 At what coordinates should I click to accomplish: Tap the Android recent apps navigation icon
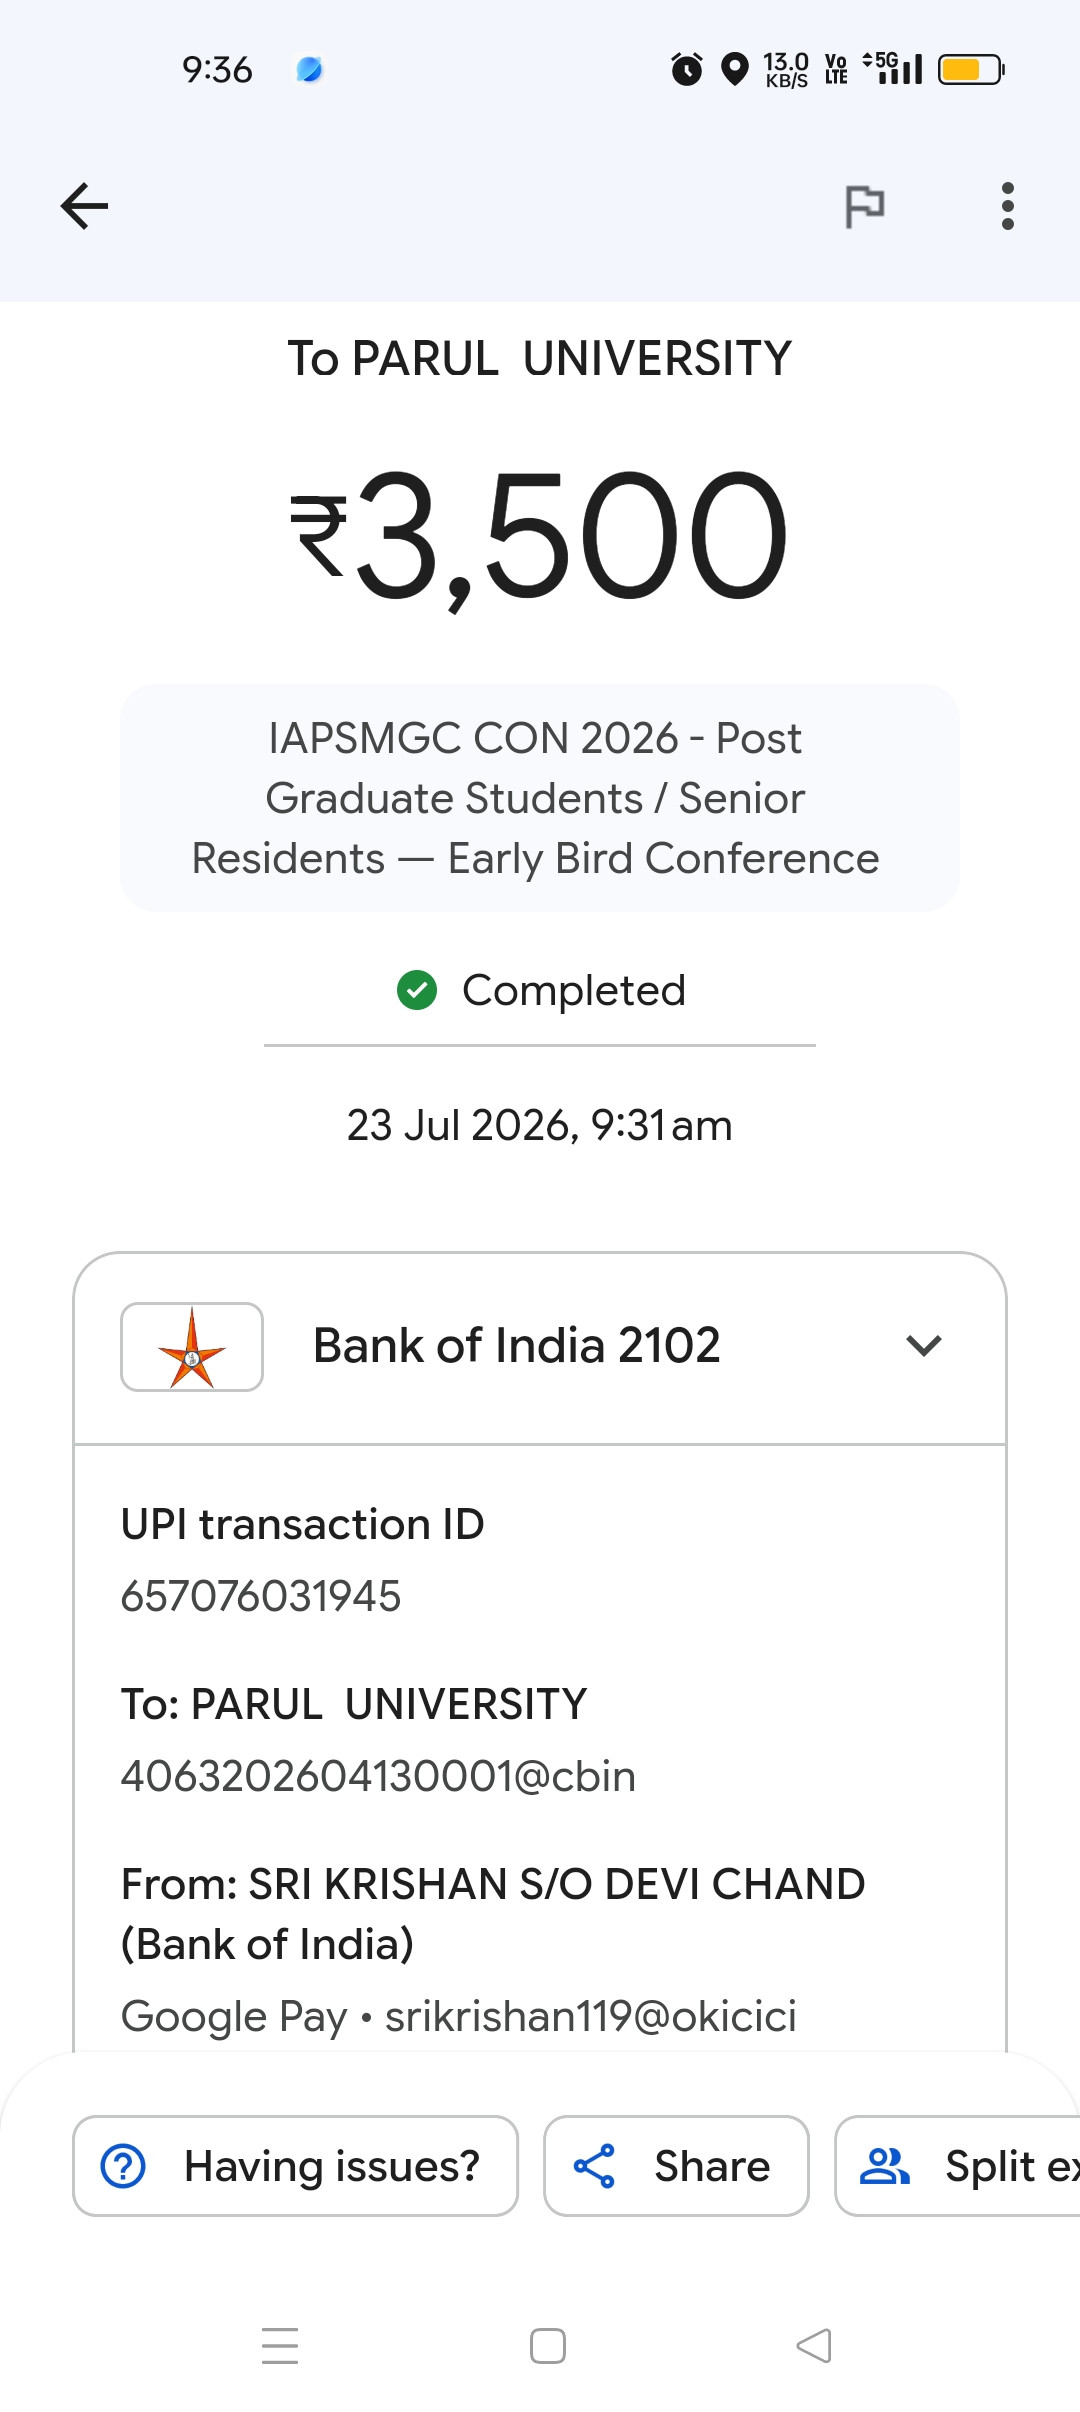pos(280,2346)
